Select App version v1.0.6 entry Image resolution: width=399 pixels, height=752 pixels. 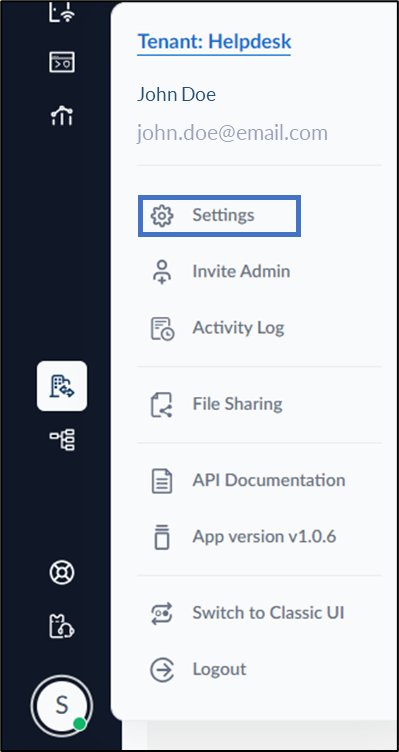[264, 536]
